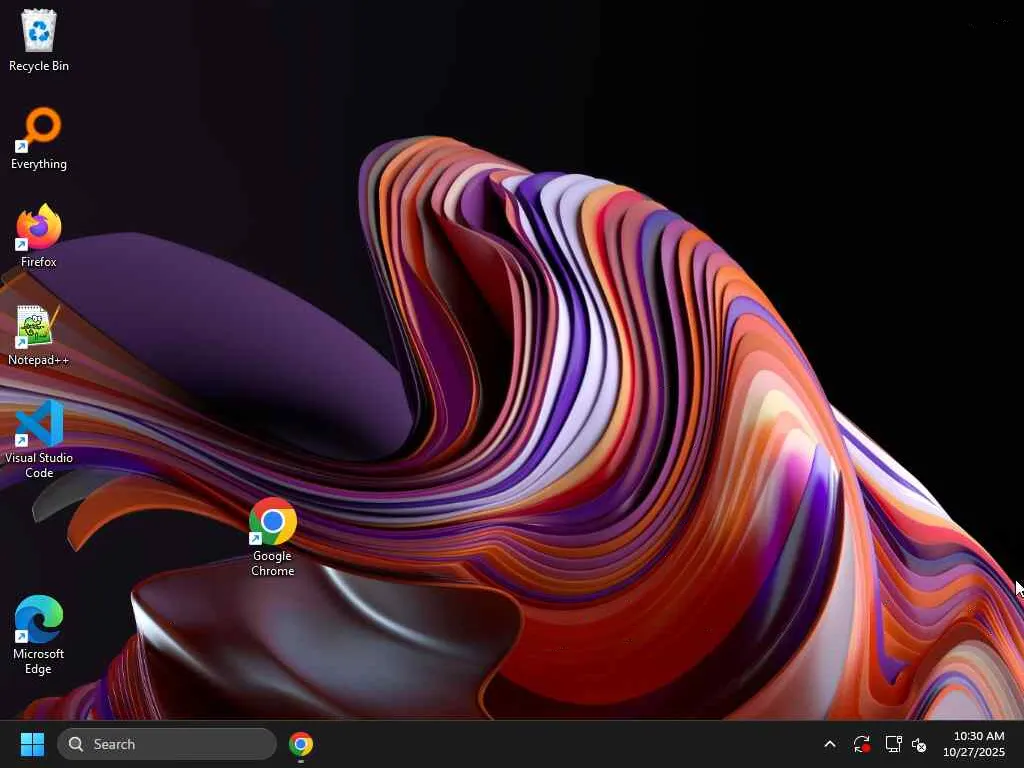Open the clock showing 10:30 AM
The height and width of the screenshot is (768, 1024).
(x=974, y=744)
